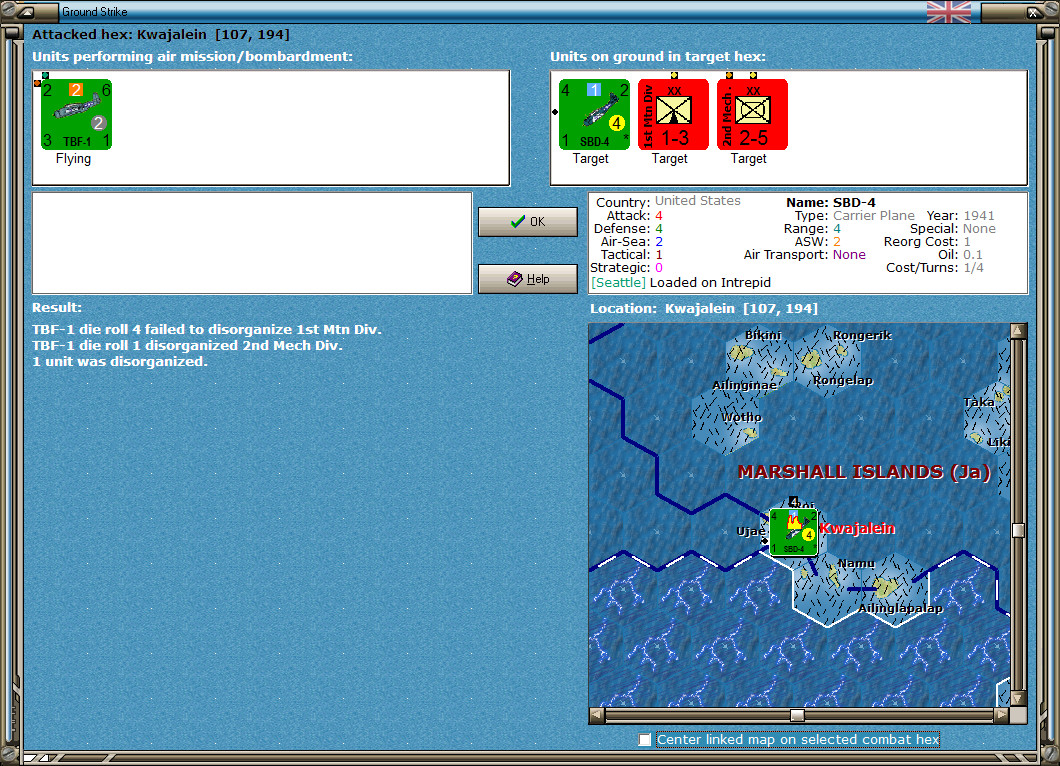
Task: Open the Help button
Action: pos(528,279)
